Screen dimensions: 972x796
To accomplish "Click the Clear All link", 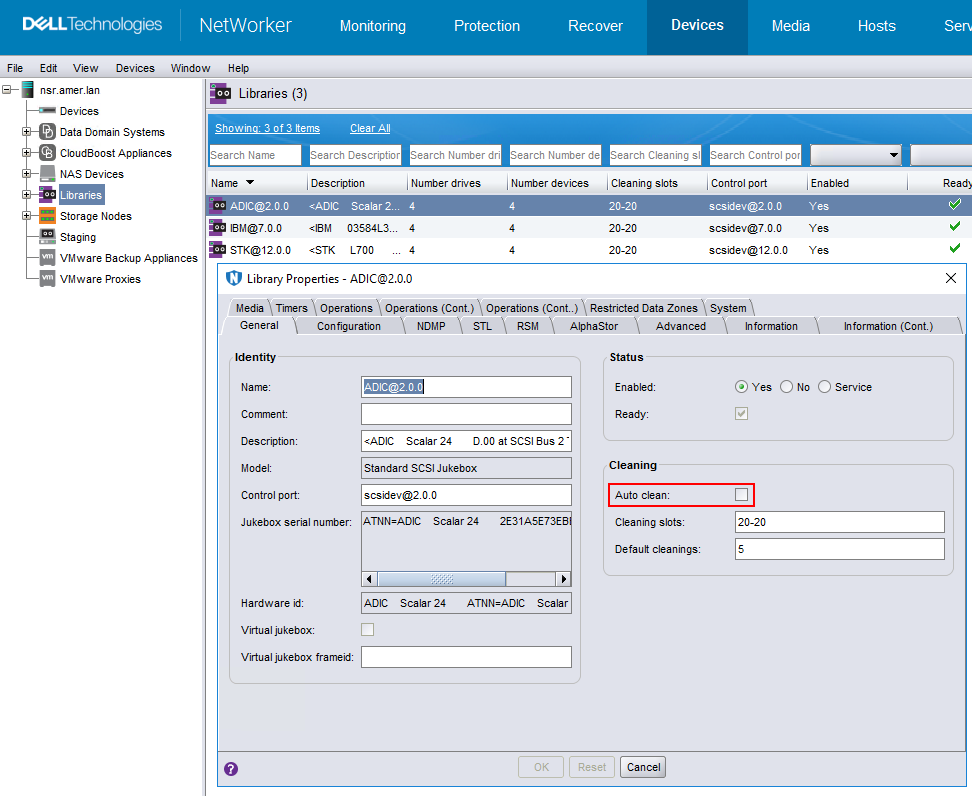I will [369, 128].
